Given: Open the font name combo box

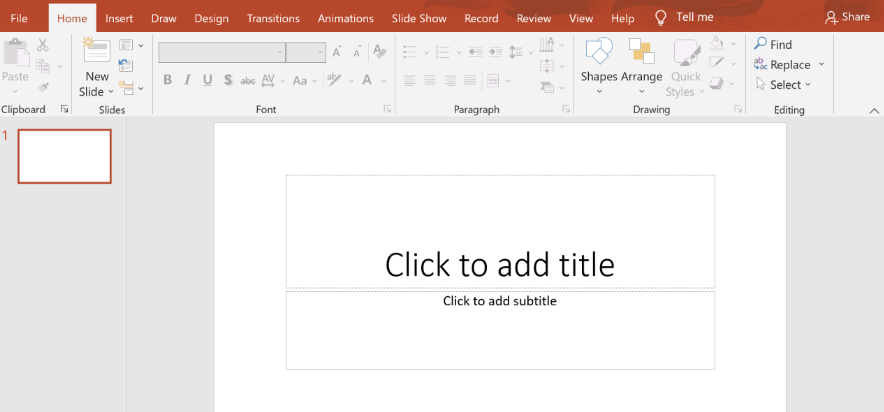Looking at the screenshot, I should point(222,52).
